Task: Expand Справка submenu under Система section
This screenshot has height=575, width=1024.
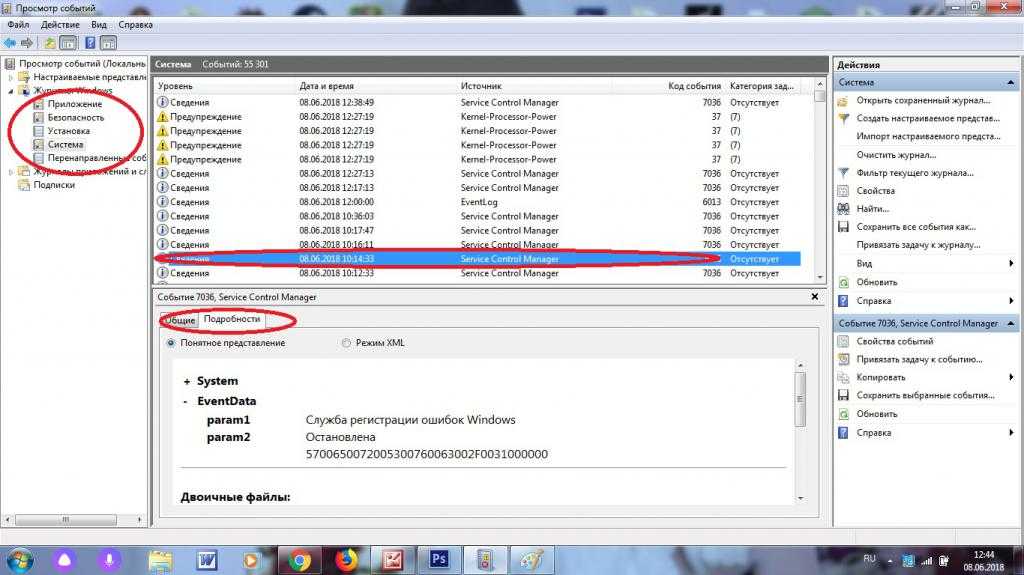Action: (1011, 301)
